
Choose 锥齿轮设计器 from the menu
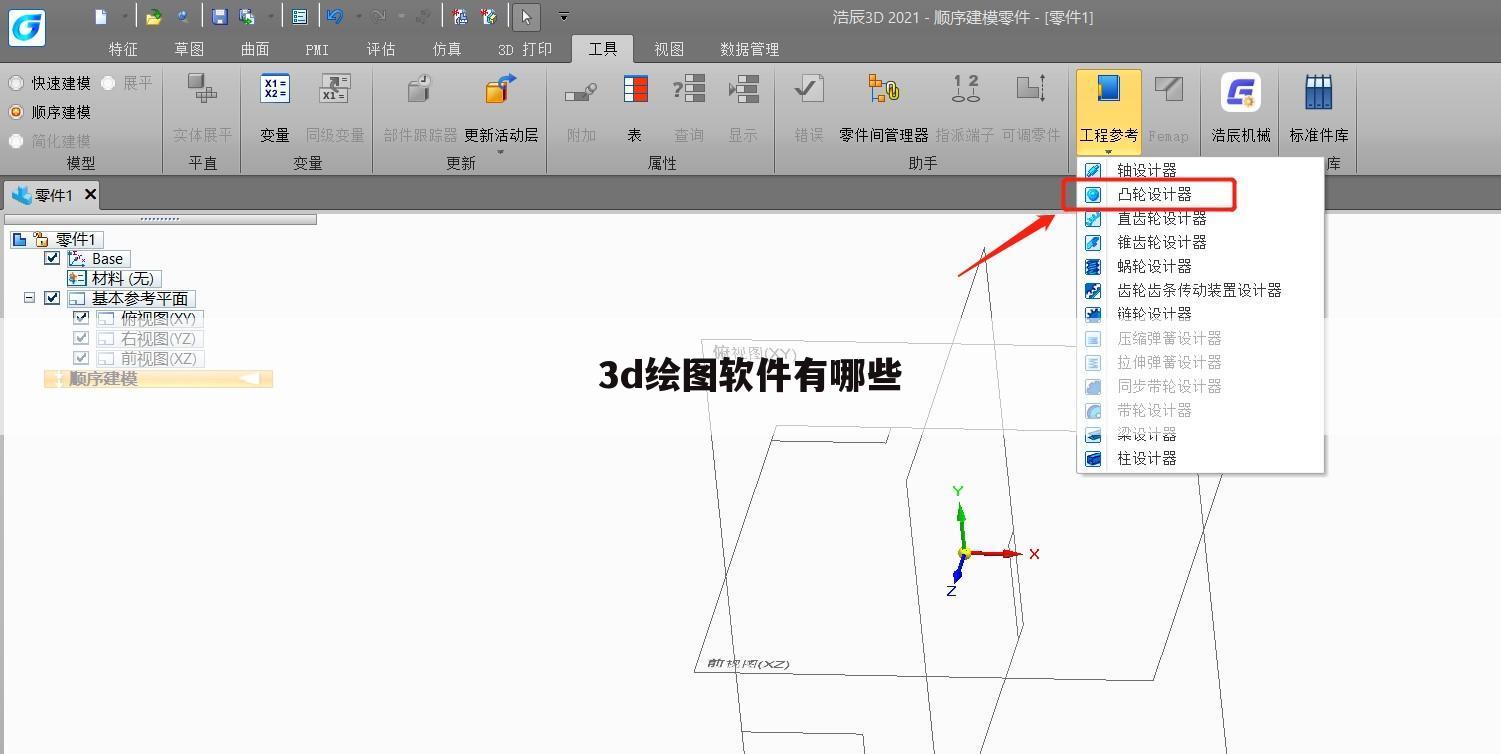point(1200,242)
